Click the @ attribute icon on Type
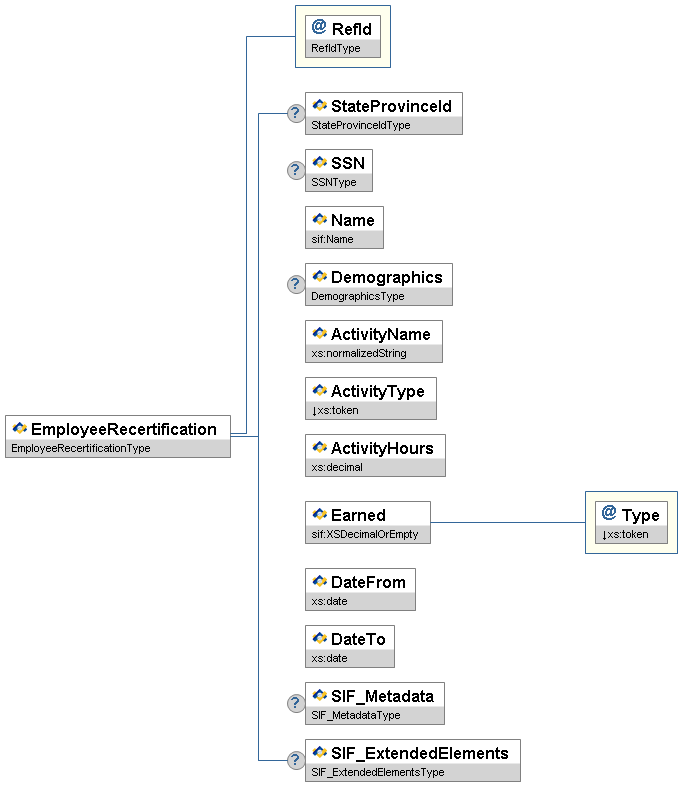Viewport: 682px width, 786px height. coord(609,514)
